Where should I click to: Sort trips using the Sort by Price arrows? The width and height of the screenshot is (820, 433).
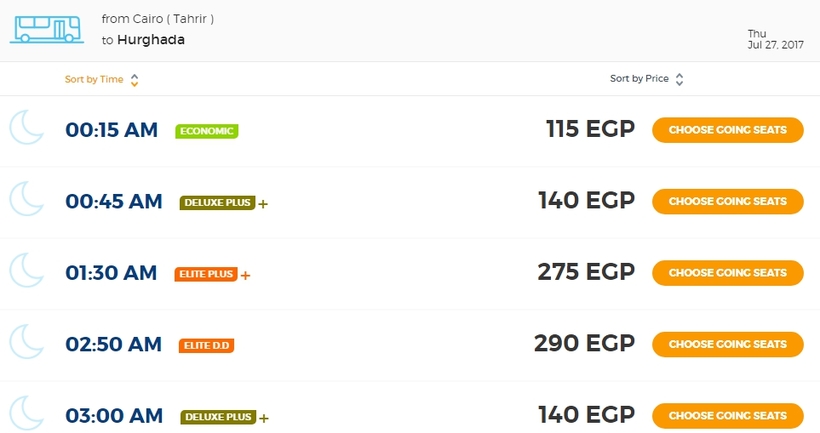pyautogui.click(x=679, y=80)
